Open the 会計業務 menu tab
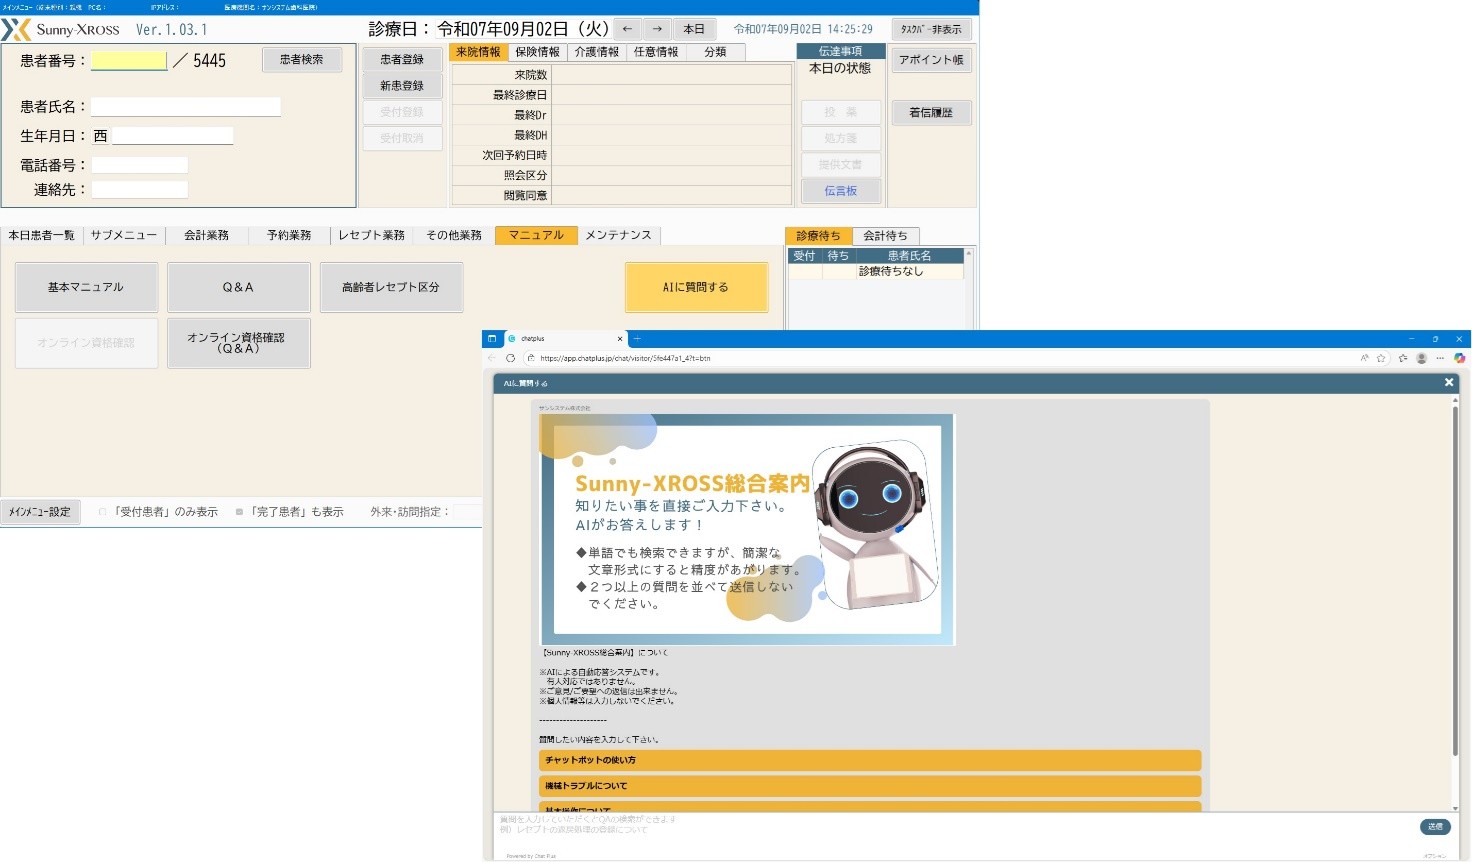The height and width of the screenshot is (862, 1472). [206, 235]
